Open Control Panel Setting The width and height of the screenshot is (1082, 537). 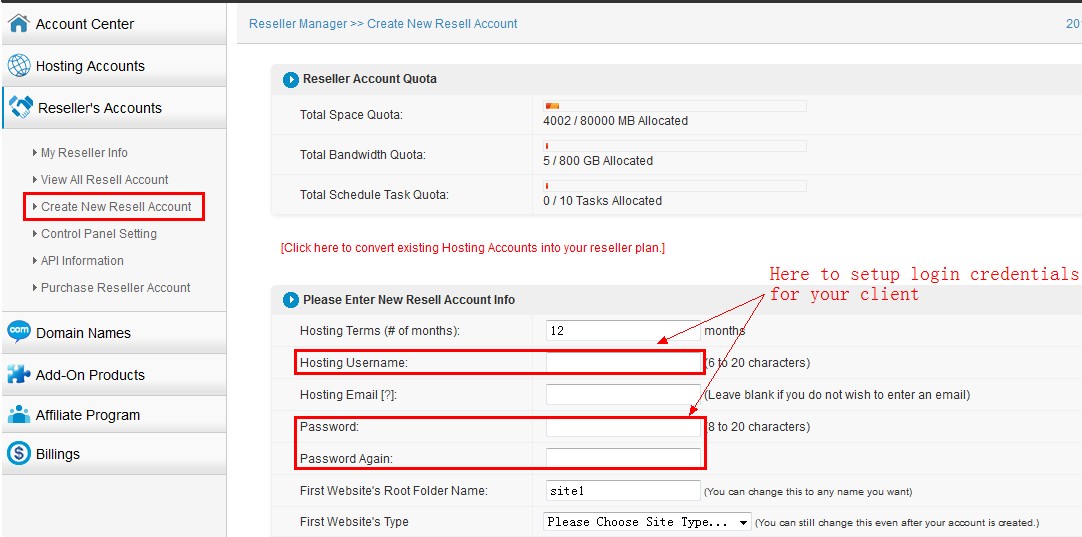98,234
